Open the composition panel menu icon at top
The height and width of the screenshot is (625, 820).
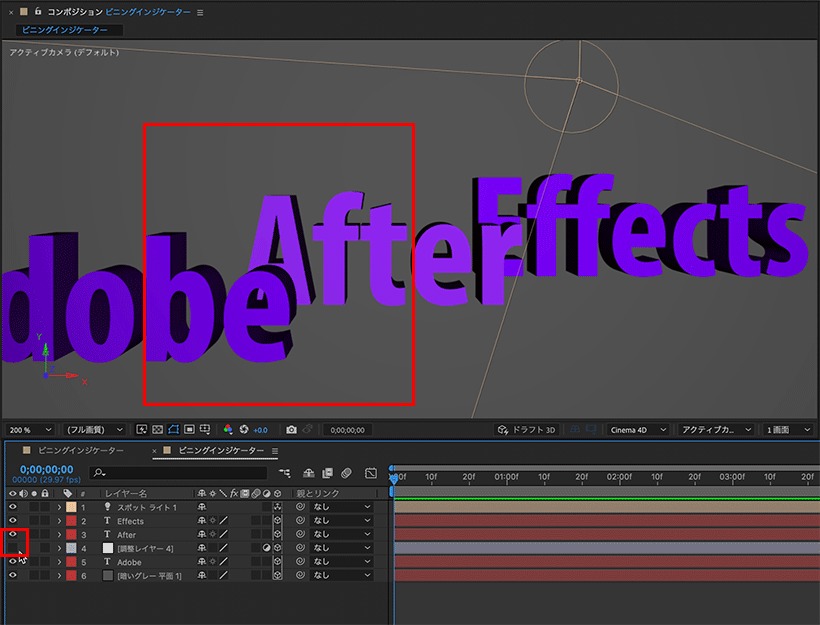point(200,12)
